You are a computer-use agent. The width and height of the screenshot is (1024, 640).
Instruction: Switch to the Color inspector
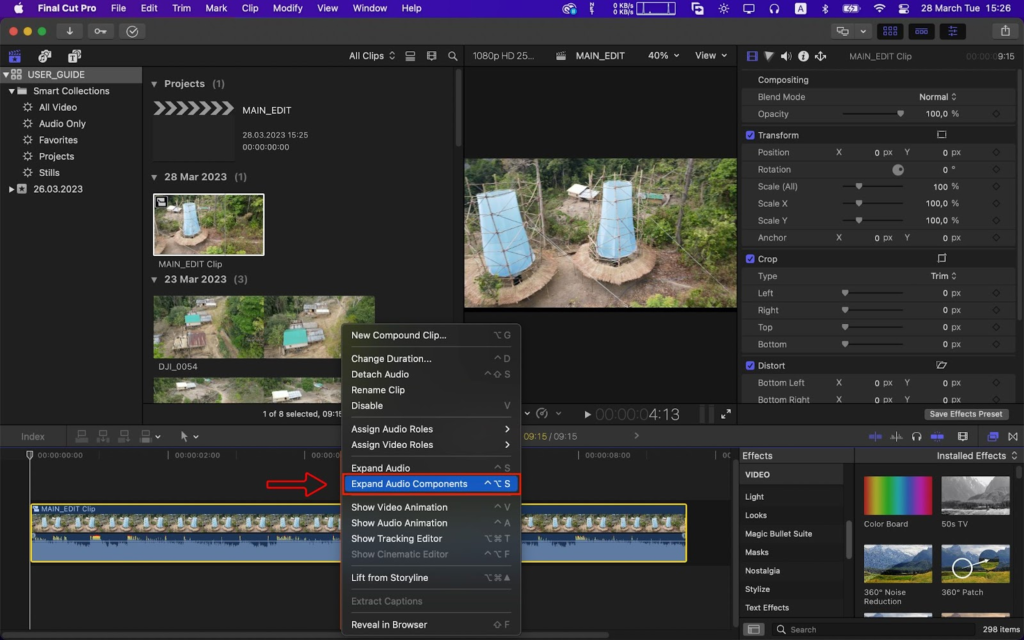click(769, 56)
